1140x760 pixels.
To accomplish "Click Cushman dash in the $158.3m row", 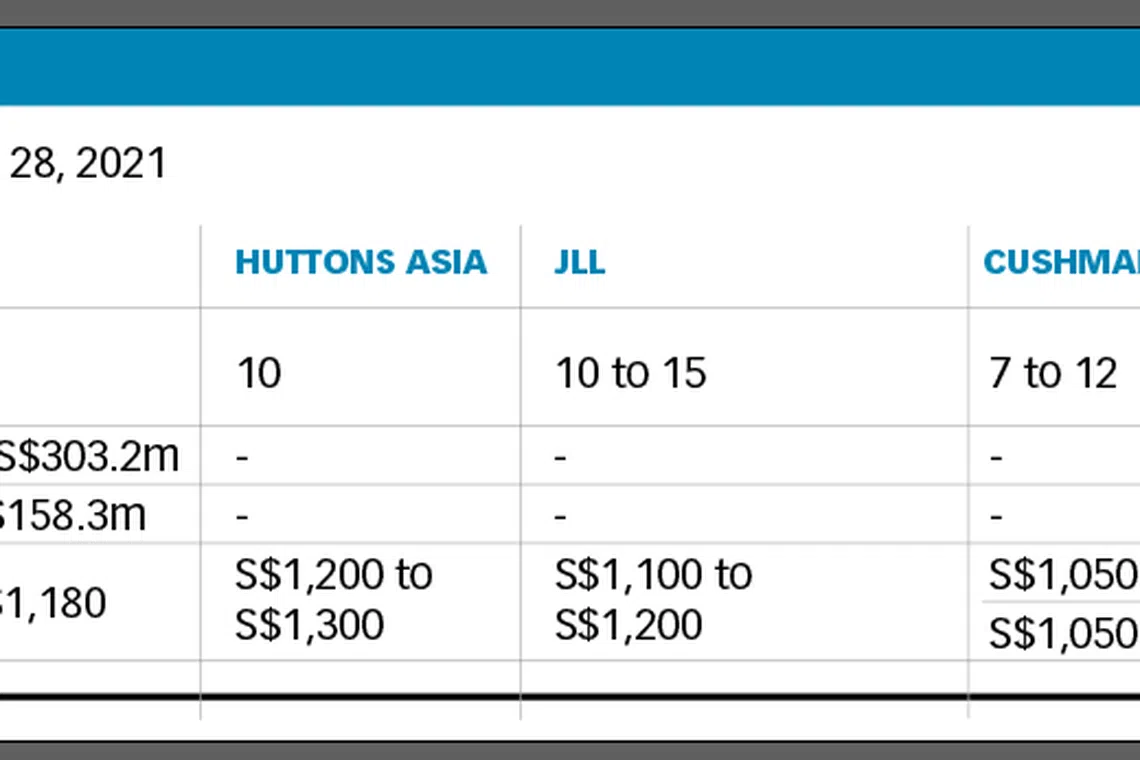I will click(995, 516).
